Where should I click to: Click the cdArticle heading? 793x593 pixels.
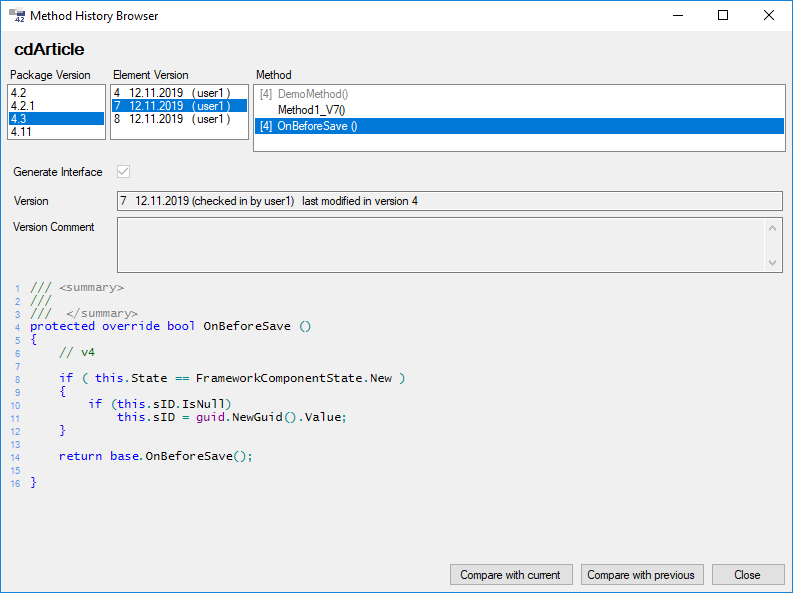tap(49, 50)
